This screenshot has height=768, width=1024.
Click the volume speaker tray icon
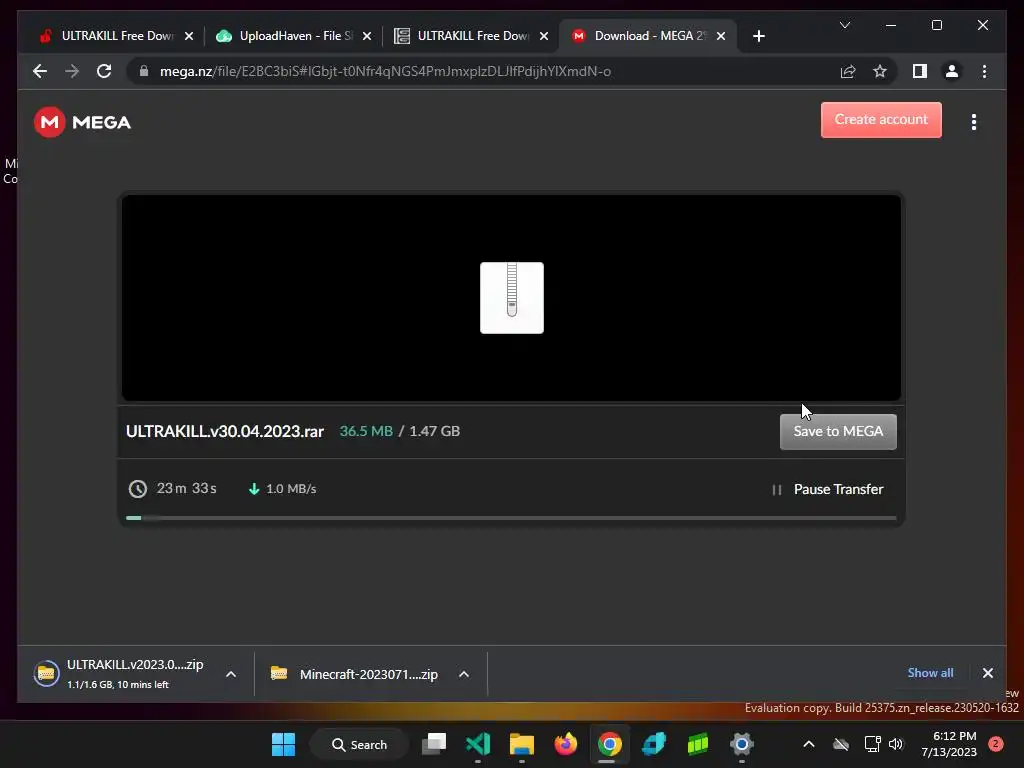[896, 744]
